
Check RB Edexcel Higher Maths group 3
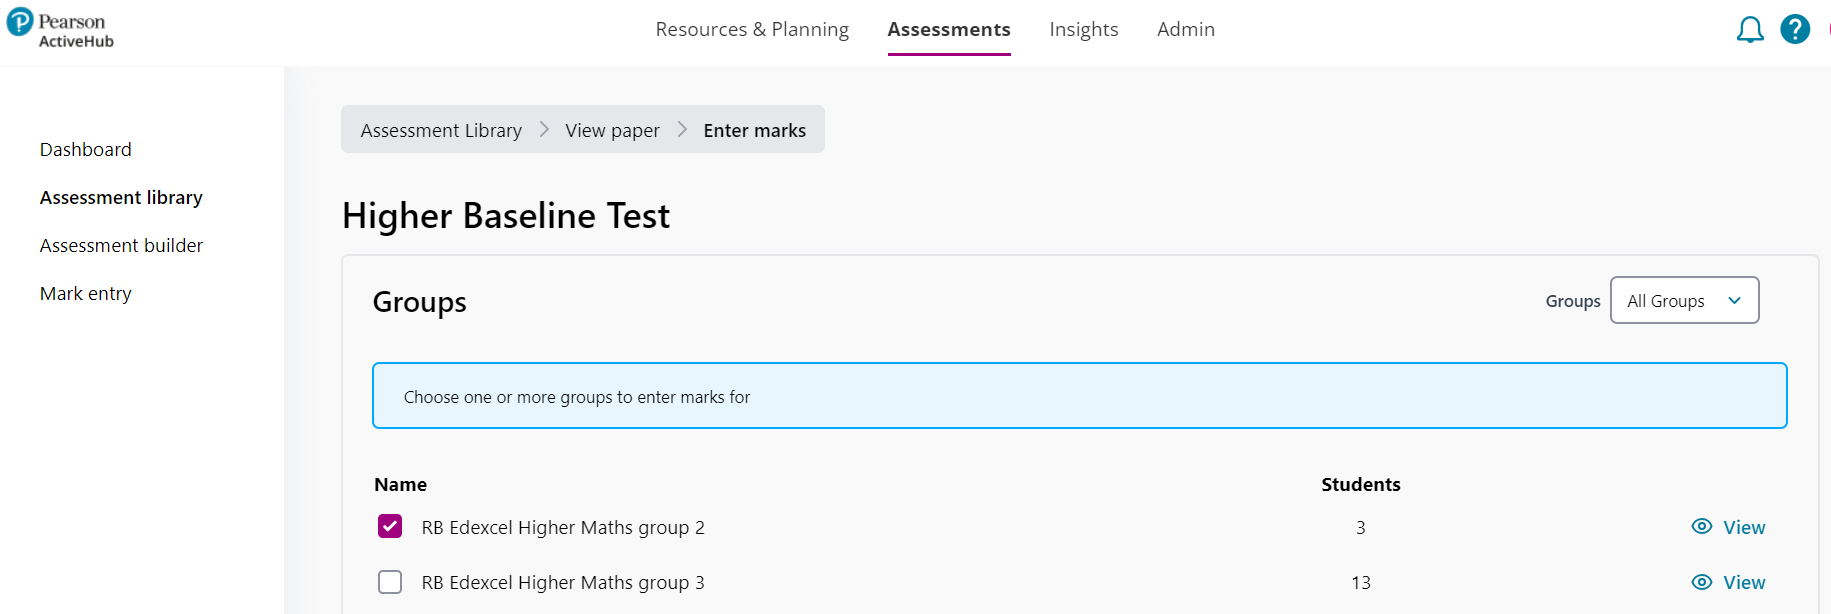point(390,582)
